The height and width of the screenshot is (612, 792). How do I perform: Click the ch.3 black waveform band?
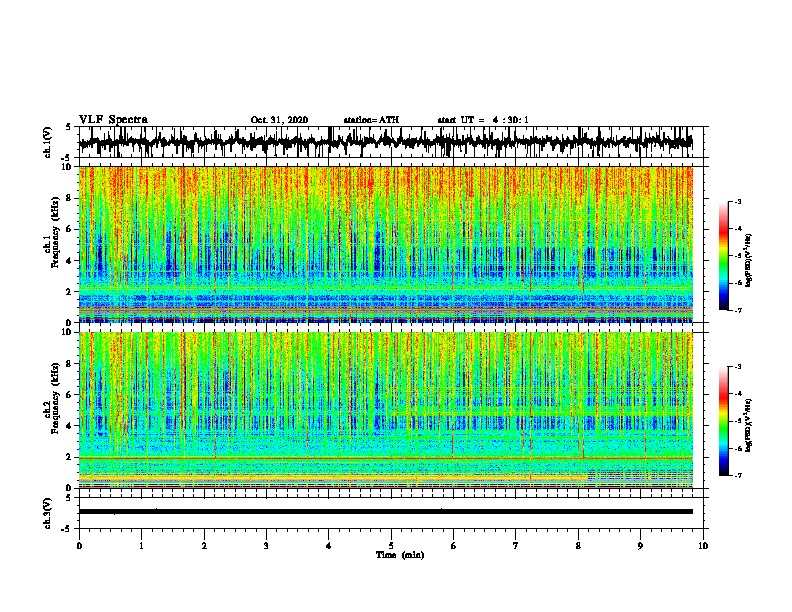(385, 512)
